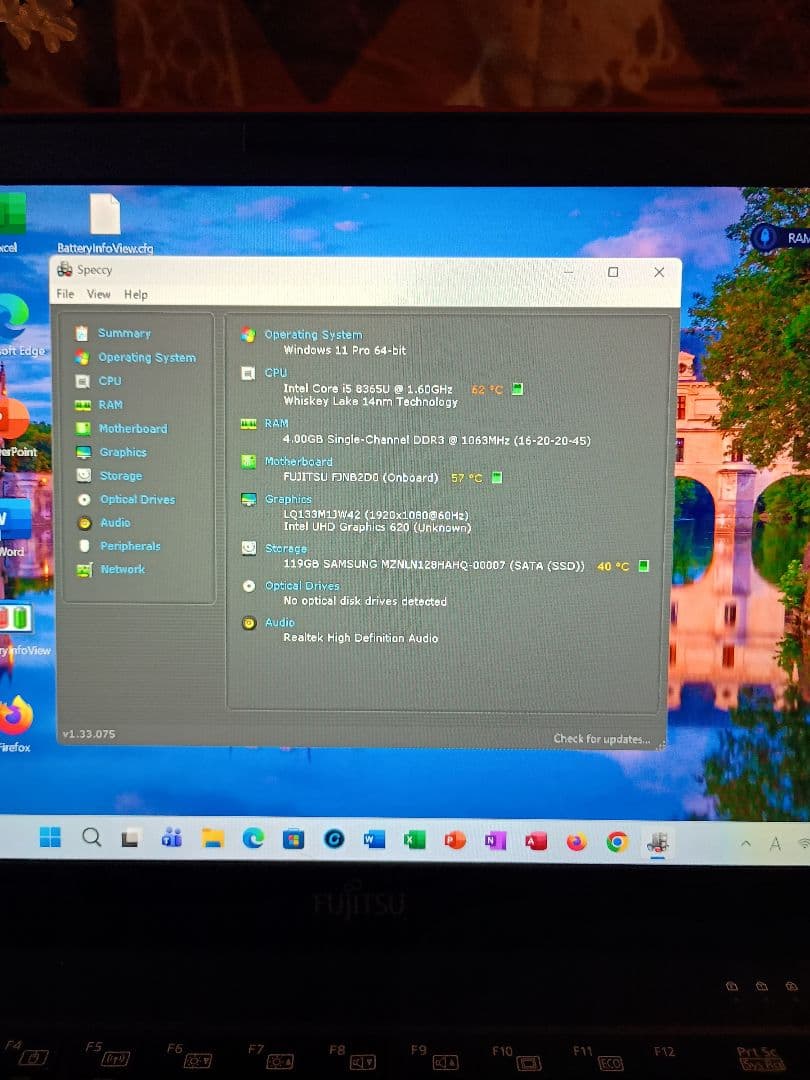
Task: Click the "Windows 11 Pro 64-bit" text
Action: pos(344,351)
